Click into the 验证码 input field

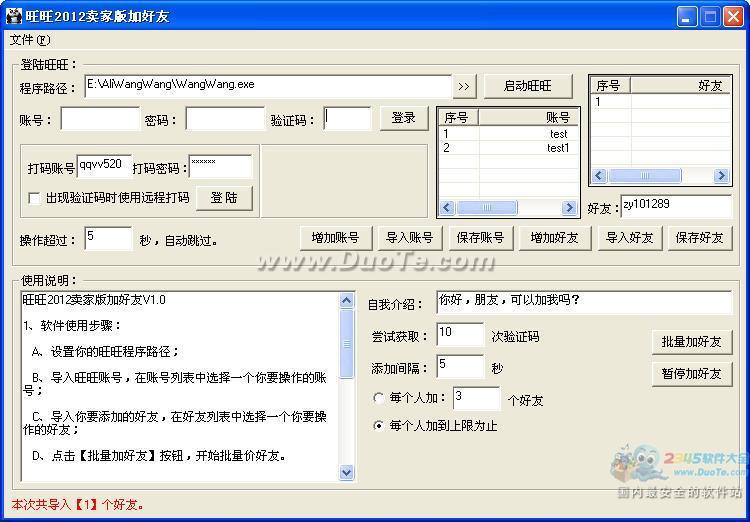click(347, 119)
